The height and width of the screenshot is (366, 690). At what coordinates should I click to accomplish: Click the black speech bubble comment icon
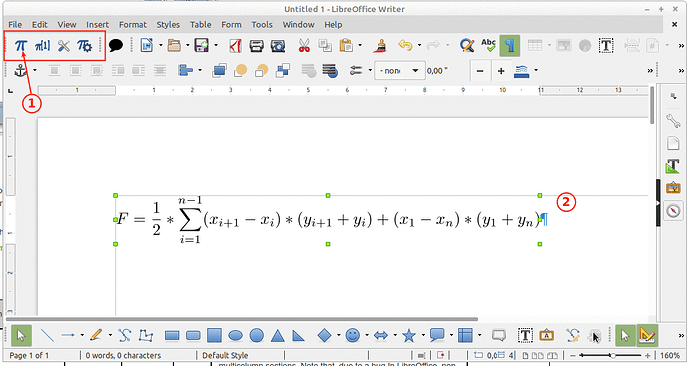(116, 45)
